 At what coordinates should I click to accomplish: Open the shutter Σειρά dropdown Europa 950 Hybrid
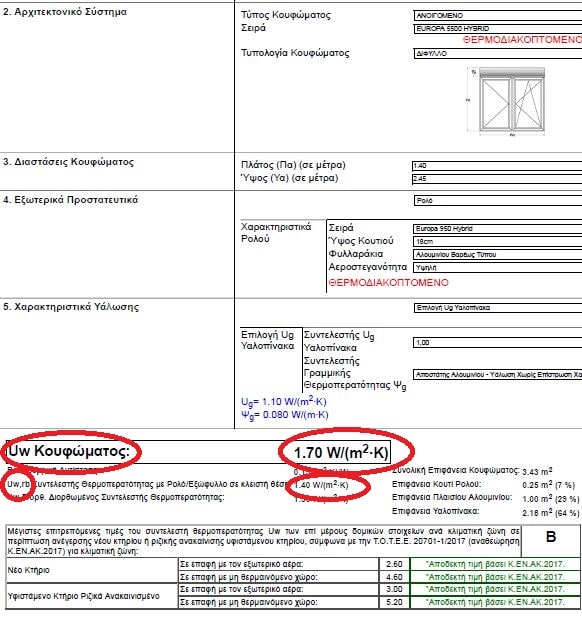(497, 229)
